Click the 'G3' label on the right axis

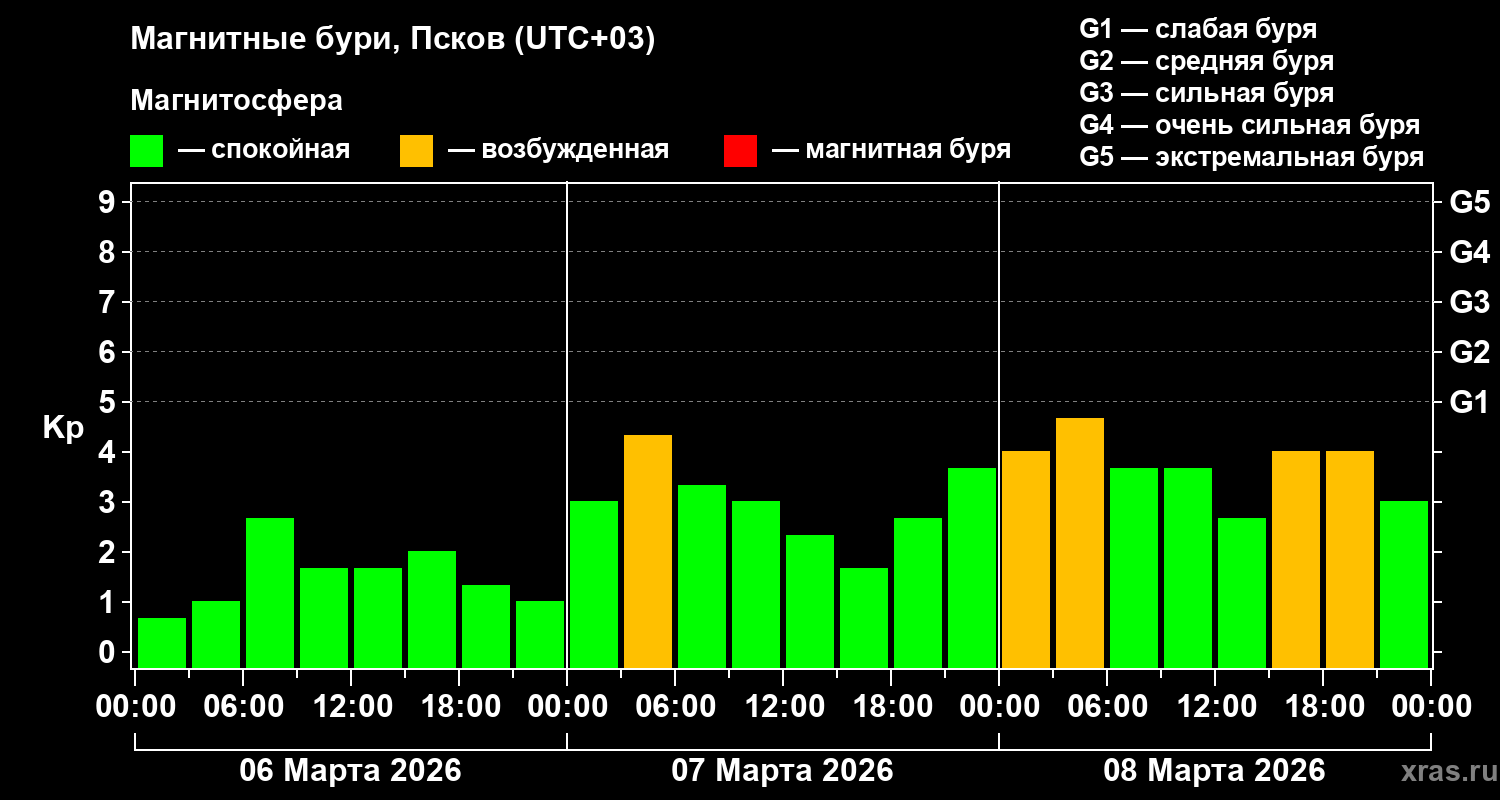1469,302
